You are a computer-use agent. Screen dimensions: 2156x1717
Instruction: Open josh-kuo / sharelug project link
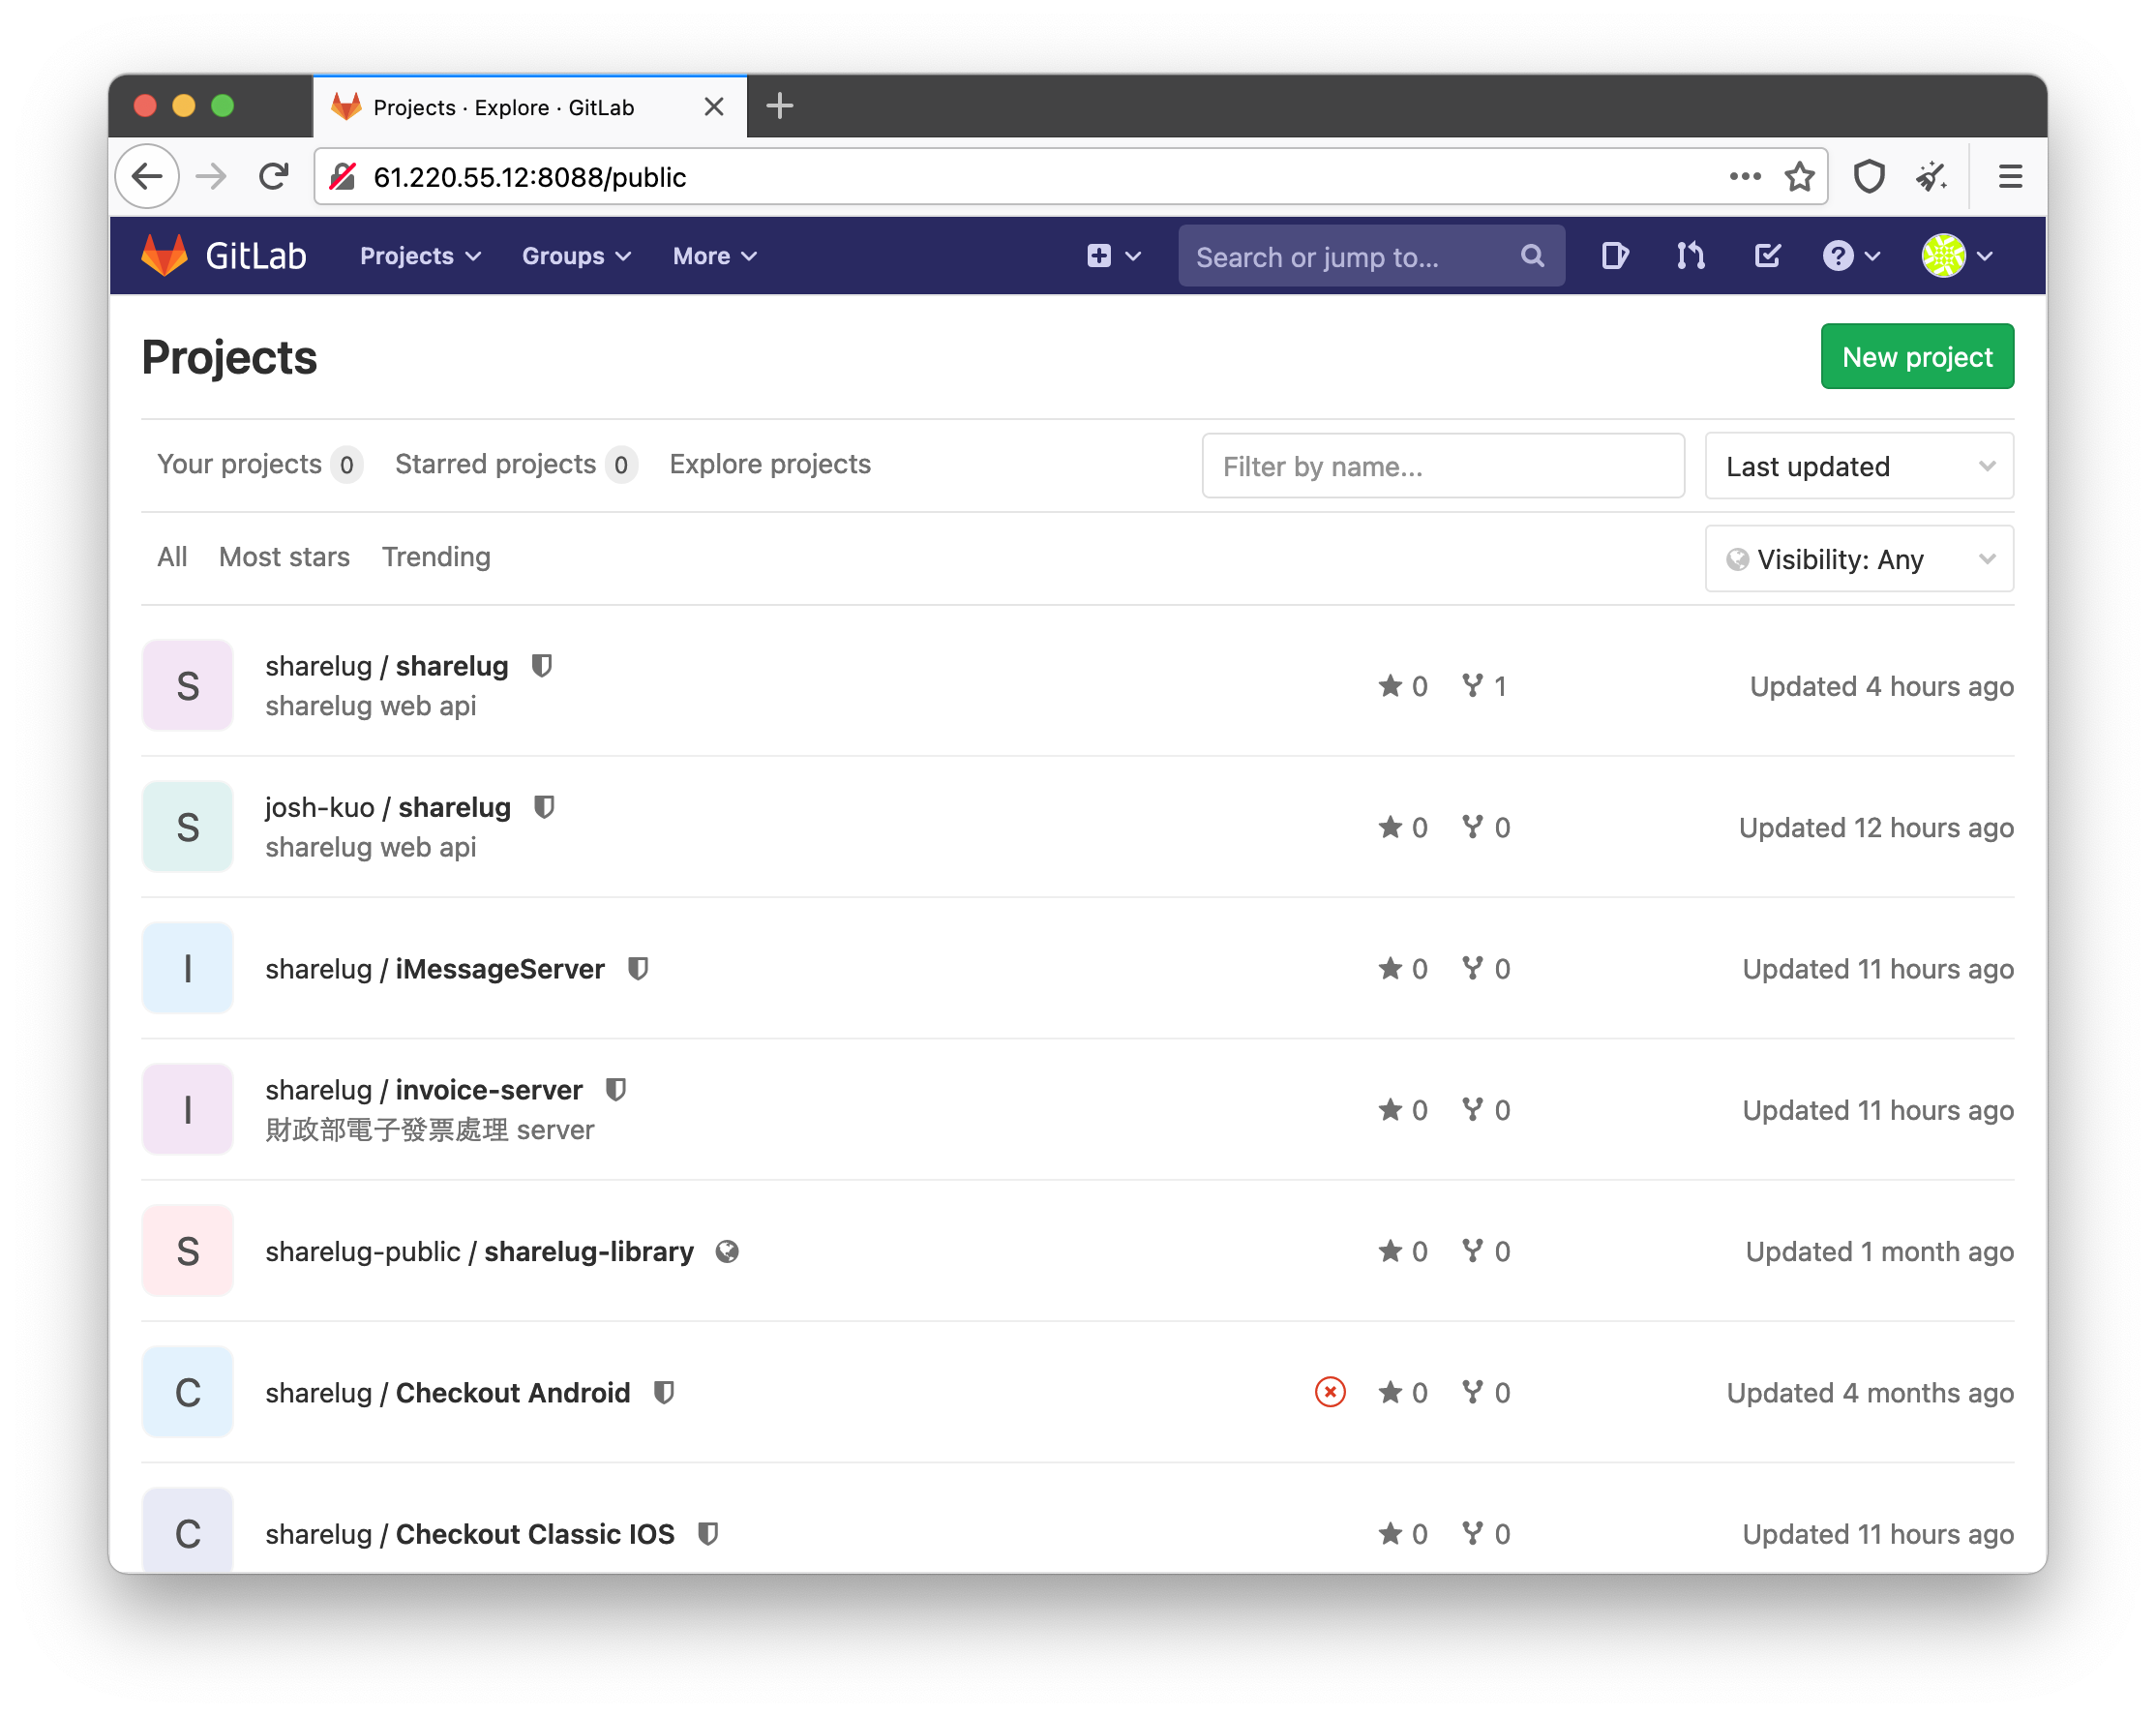388,807
